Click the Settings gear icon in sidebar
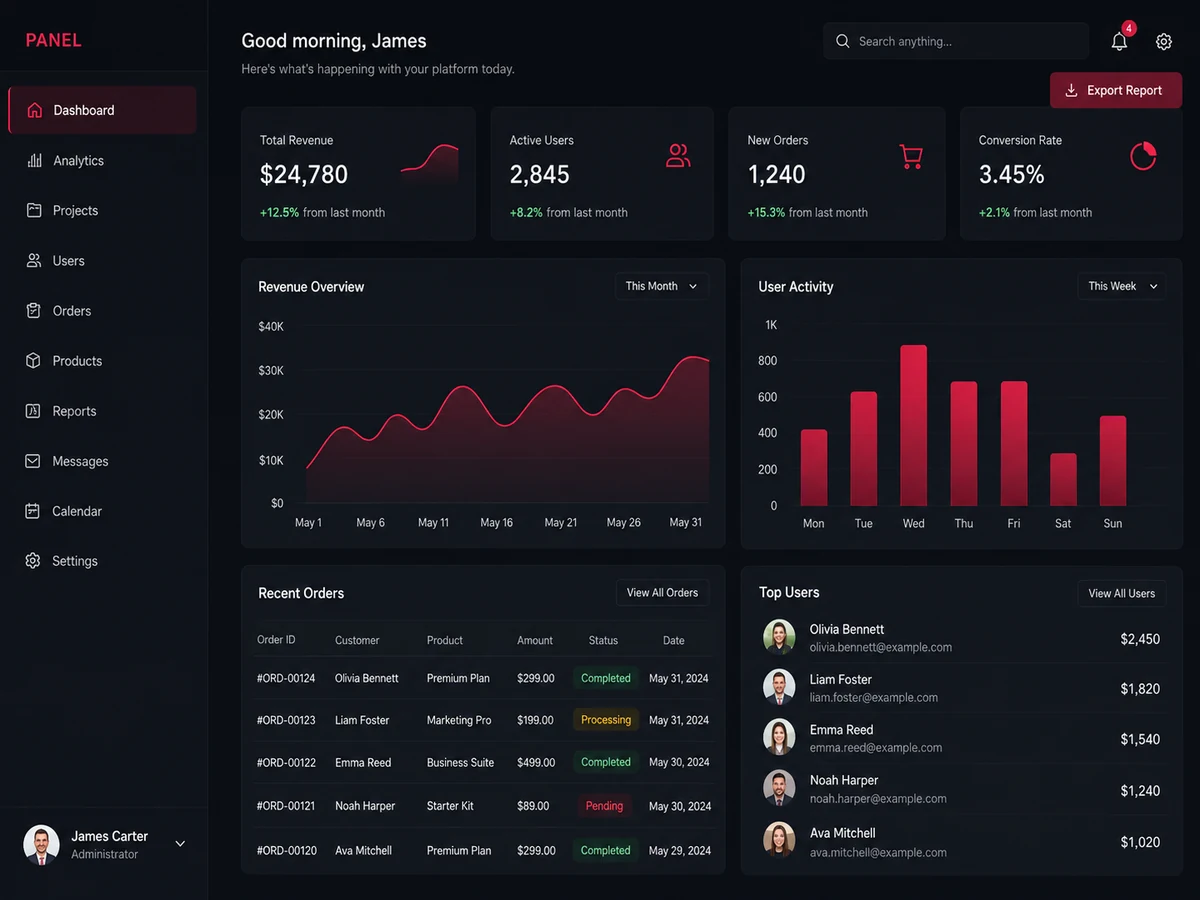This screenshot has width=1200, height=900. click(33, 561)
